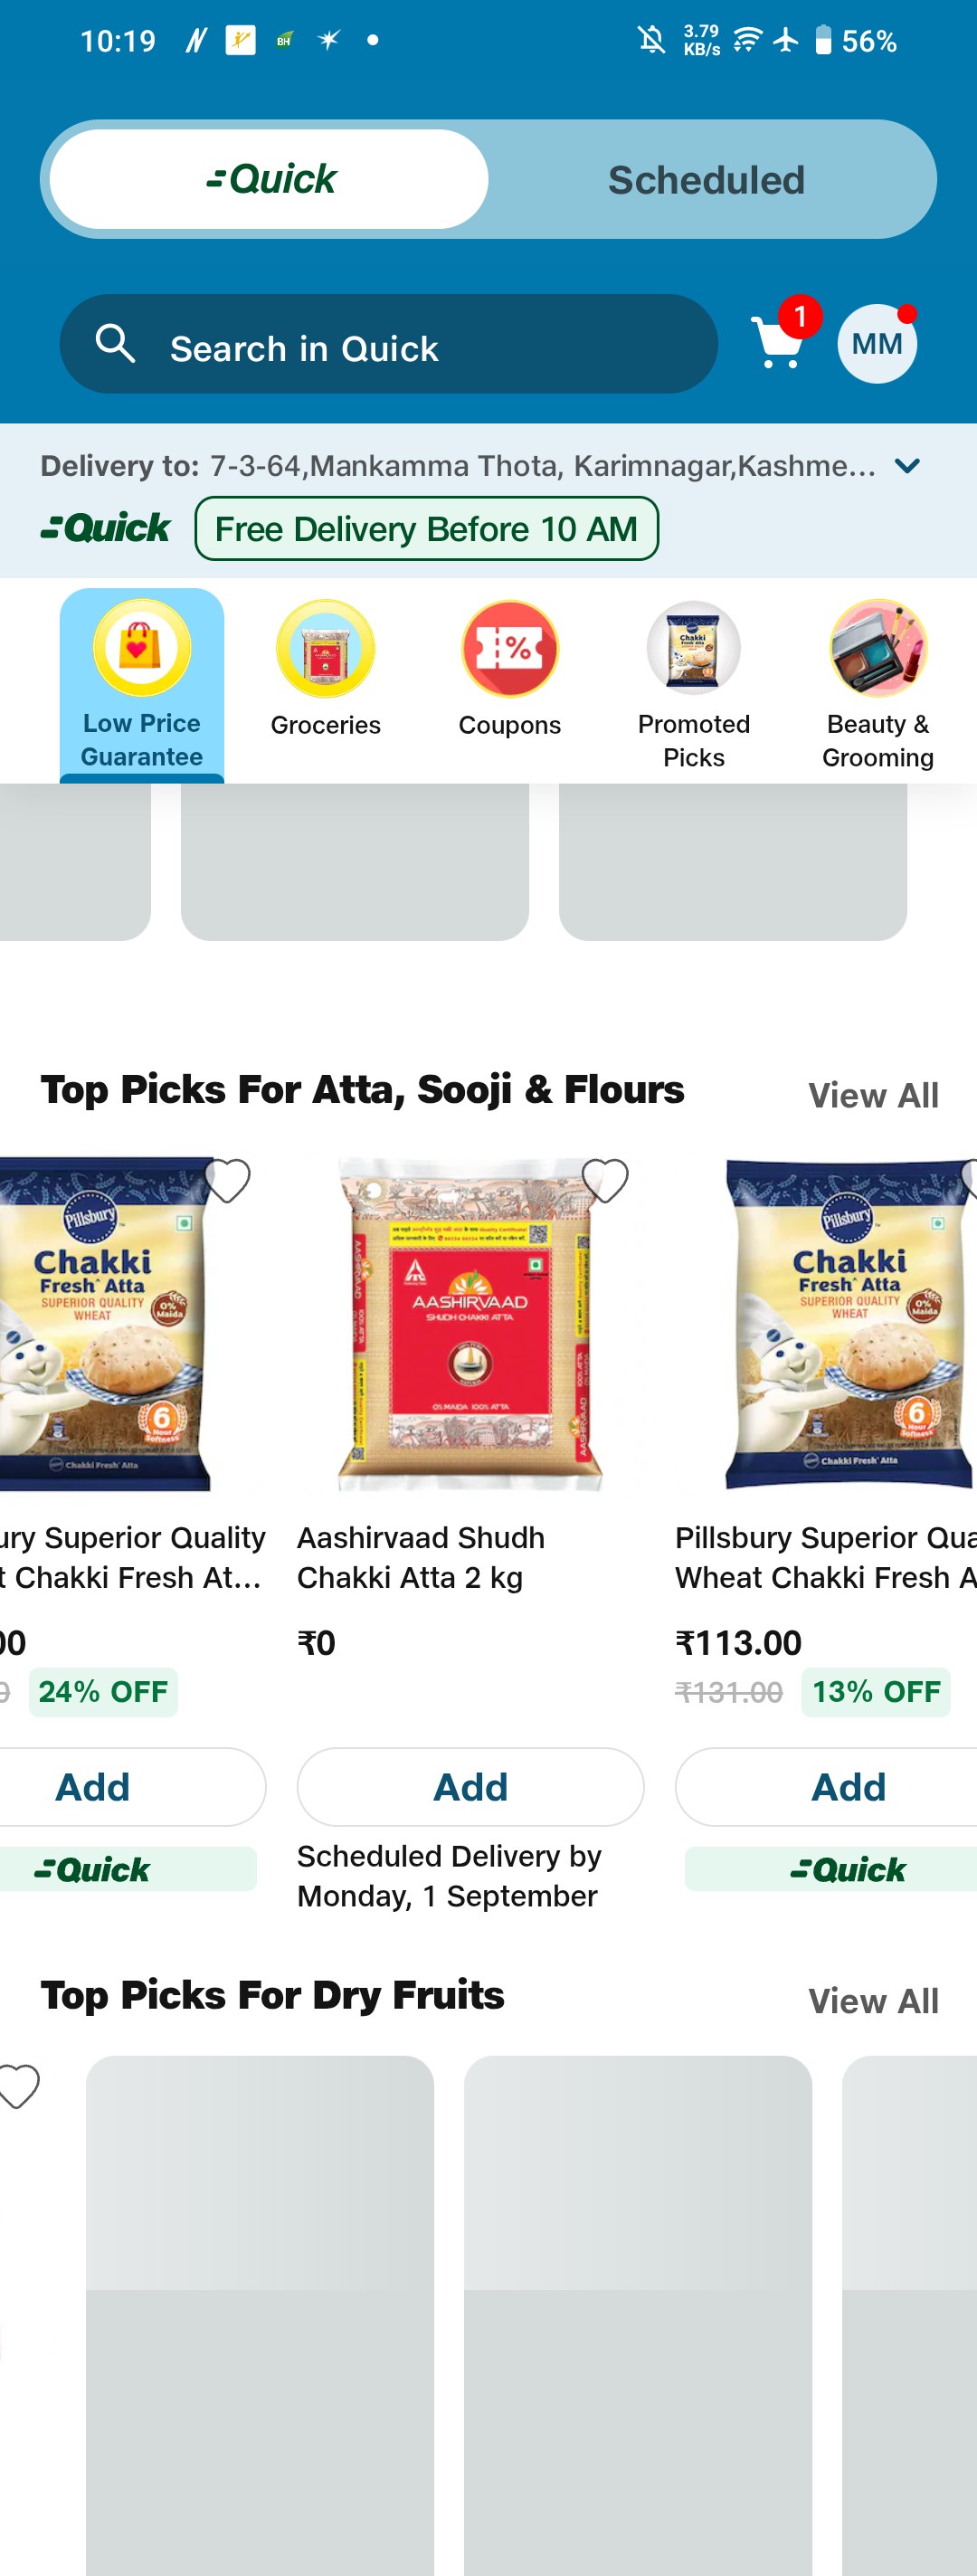The width and height of the screenshot is (977, 2576).
Task: Expand the delivery address dropdown chevron
Action: point(906,466)
